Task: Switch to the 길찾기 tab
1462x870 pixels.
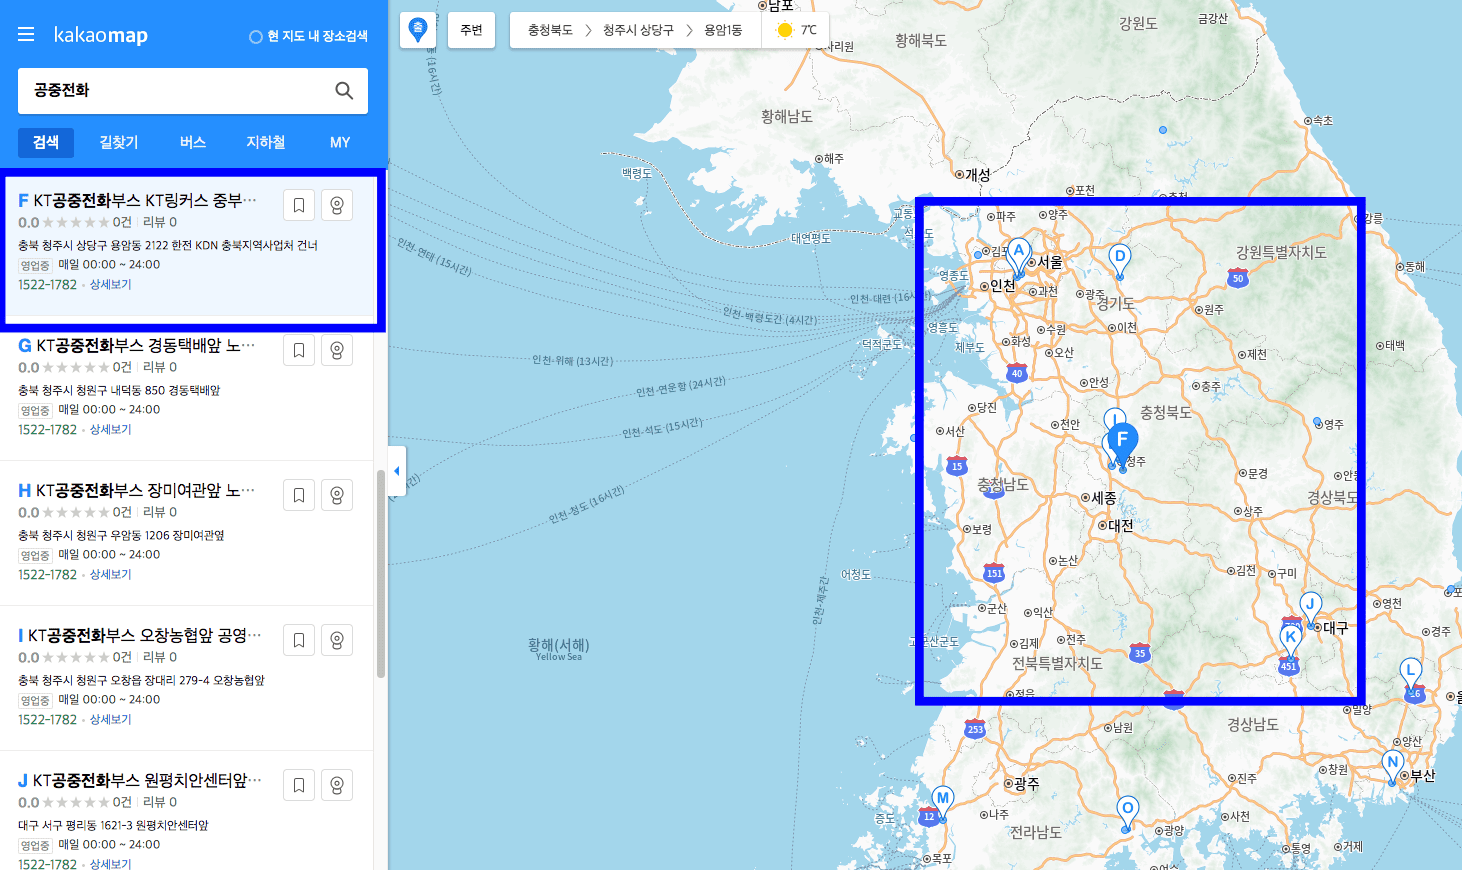Action: click(x=119, y=142)
